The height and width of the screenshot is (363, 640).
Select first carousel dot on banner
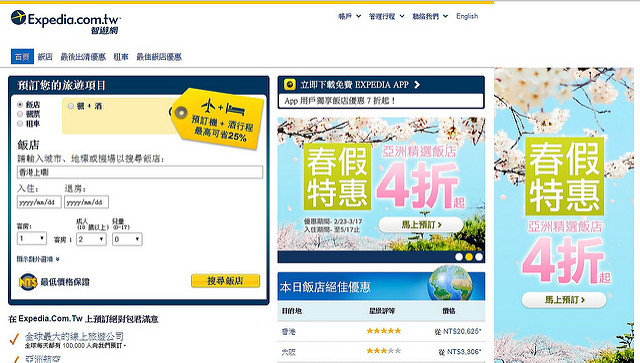[459, 257]
